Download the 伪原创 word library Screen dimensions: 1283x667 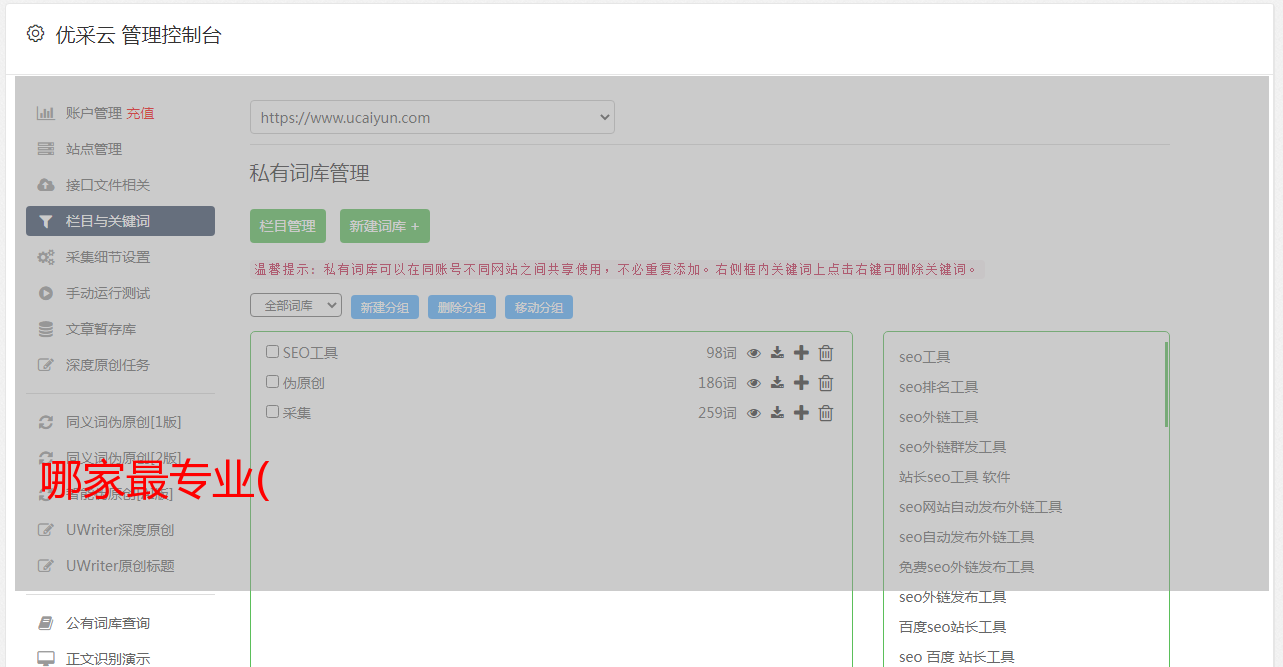(777, 383)
